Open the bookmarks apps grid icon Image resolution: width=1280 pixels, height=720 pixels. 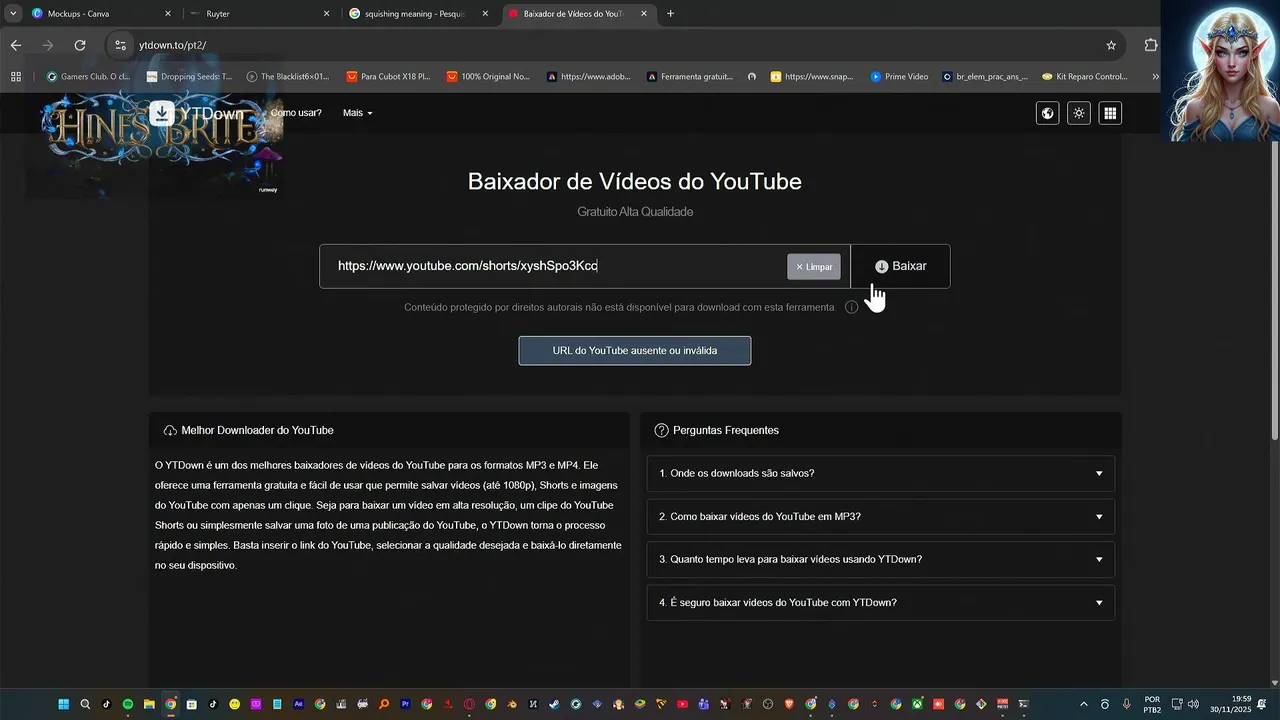click(x=15, y=76)
